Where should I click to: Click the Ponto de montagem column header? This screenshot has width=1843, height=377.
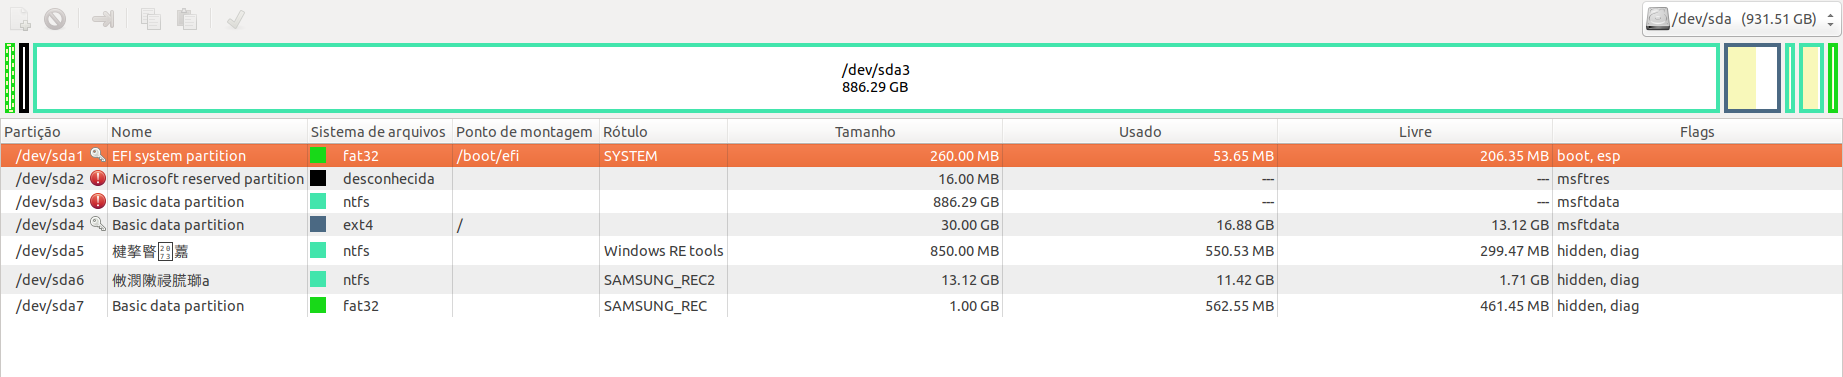pyautogui.click(x=525, y=132)
